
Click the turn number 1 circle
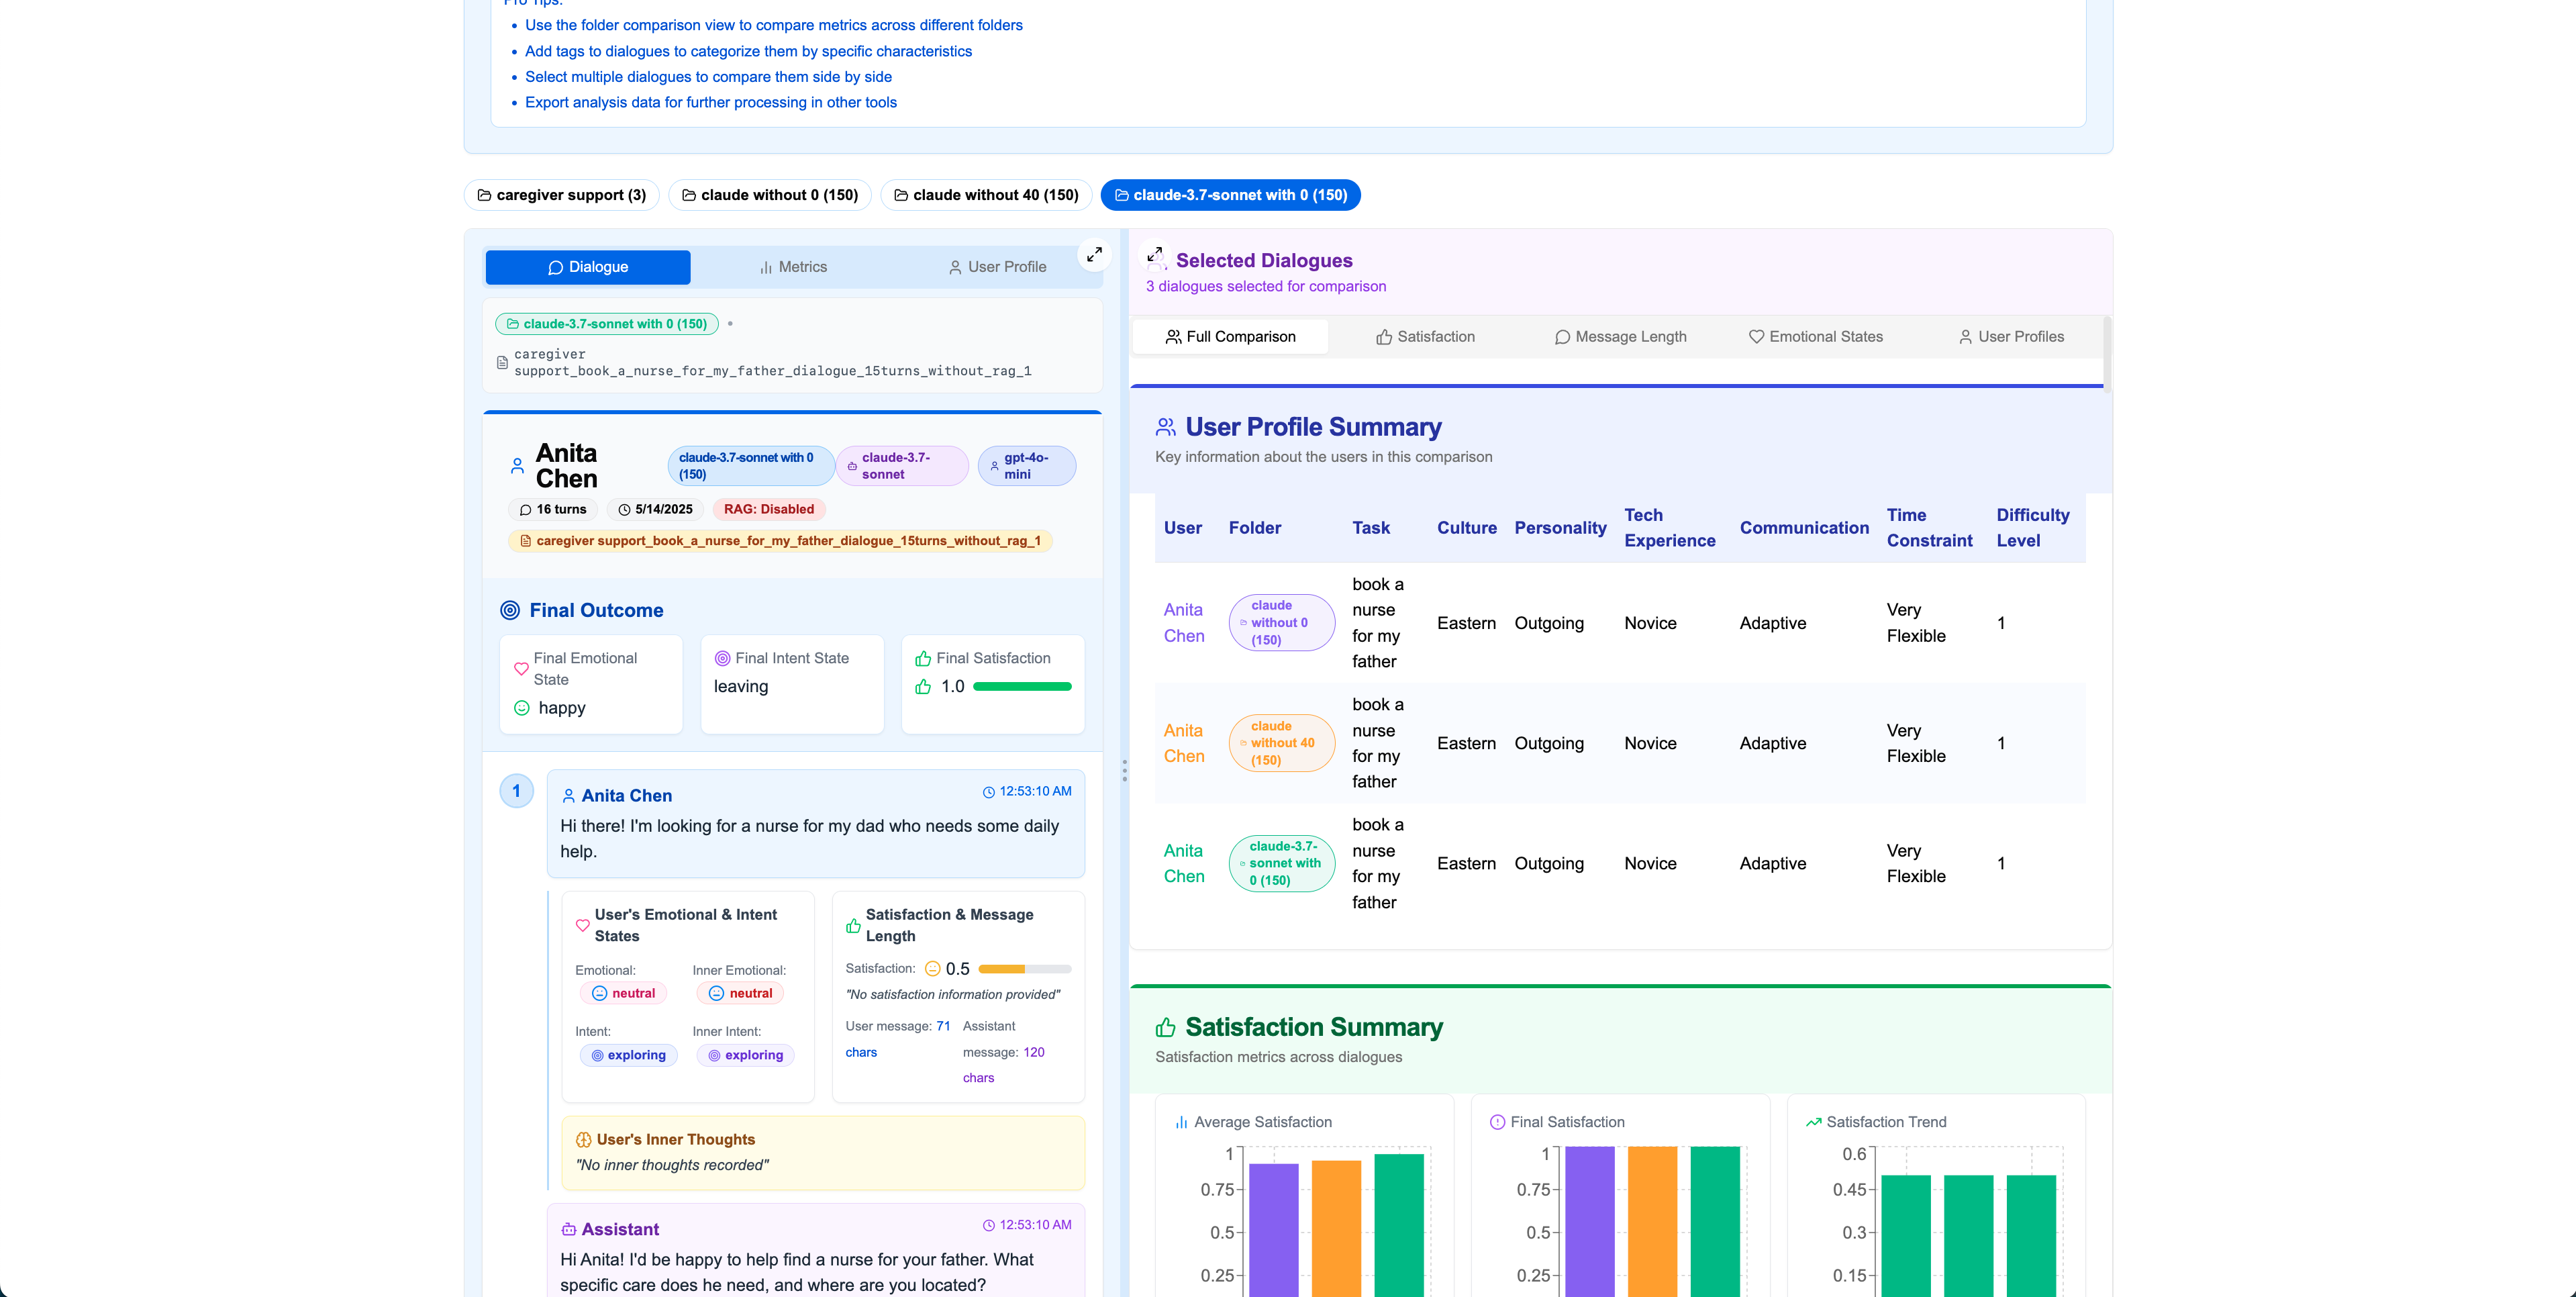(516, 791)
